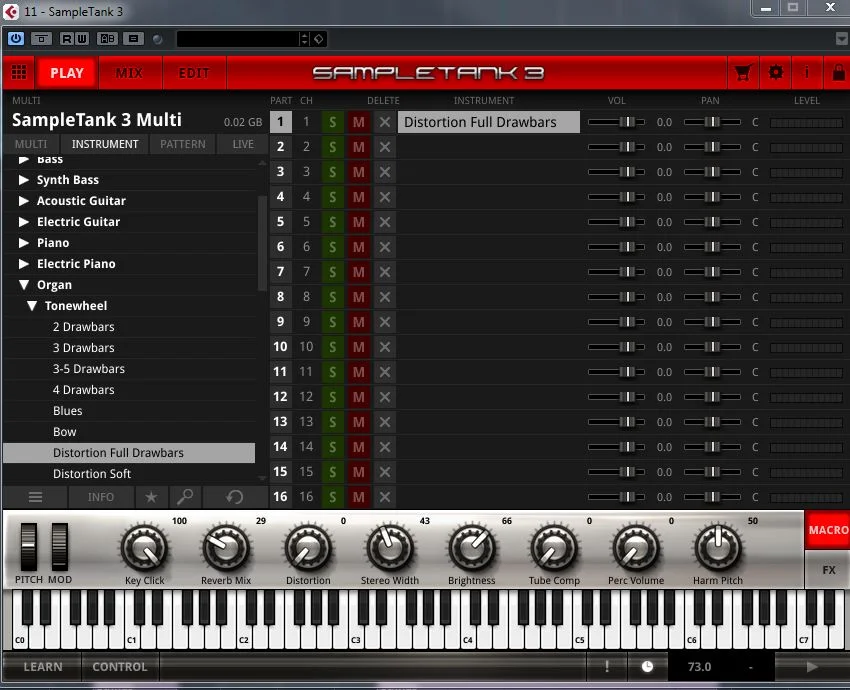Click the host toolbar icon right of A/B button
The width and height of the screenshot is (850, 690).
[x=133, y=38]
